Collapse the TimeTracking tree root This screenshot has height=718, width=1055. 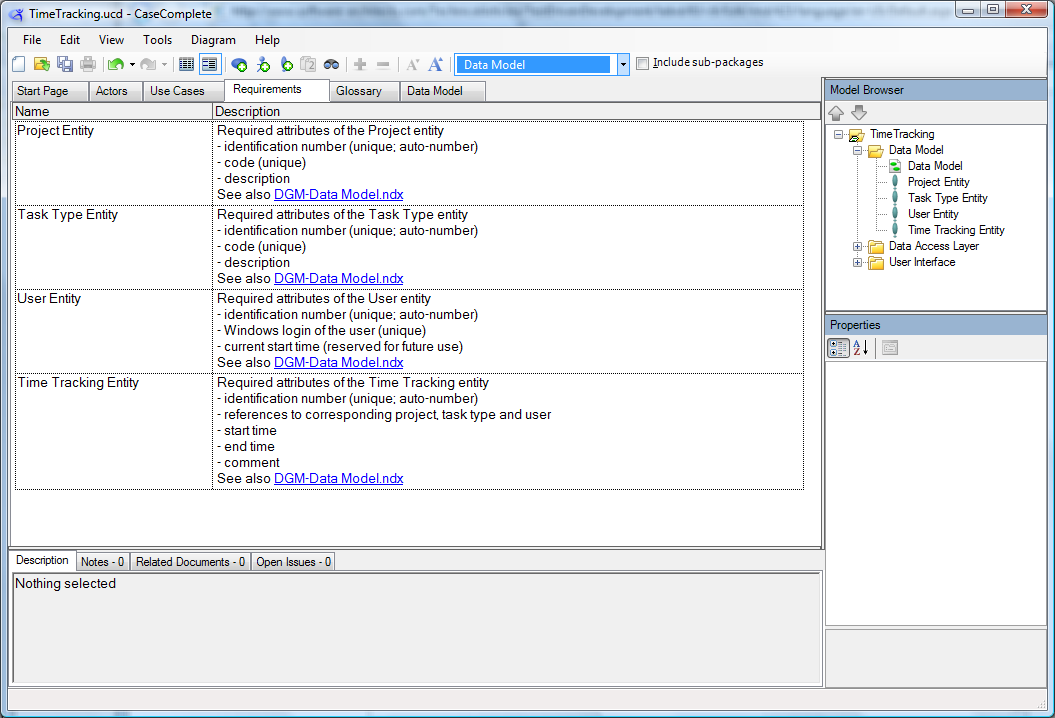[x=838, y=135]
